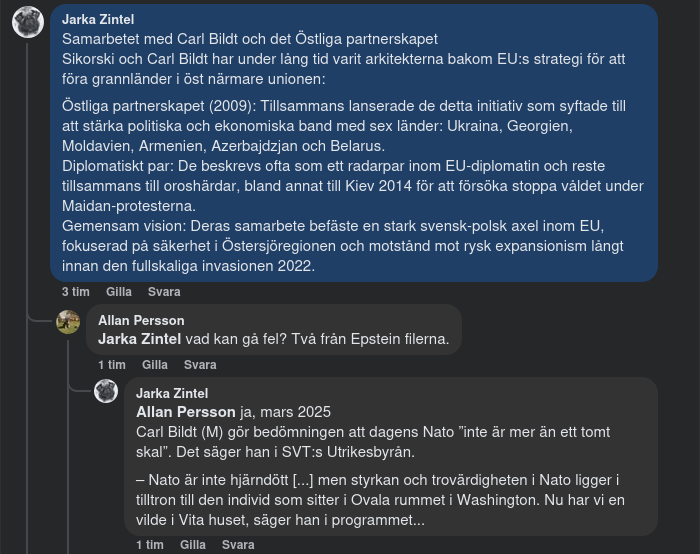Open the "1 tim" timestamp under Allan's comment
Screen dimensions: 700x554
(x=111, y=365)
